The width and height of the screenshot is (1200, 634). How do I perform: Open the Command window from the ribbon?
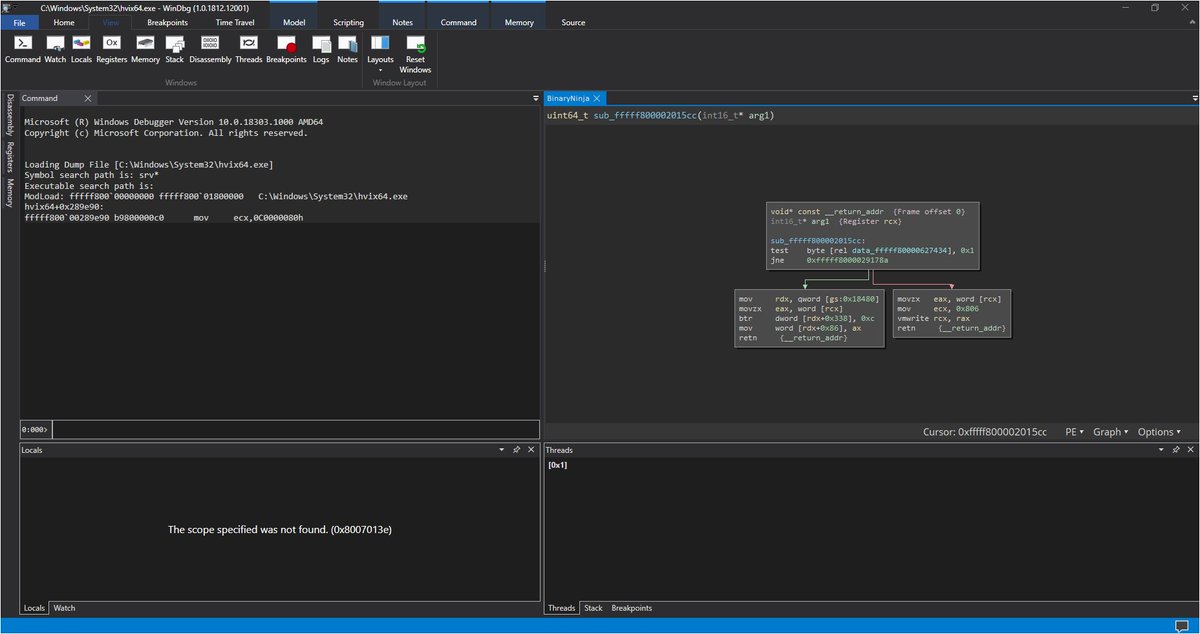[22, 50]
